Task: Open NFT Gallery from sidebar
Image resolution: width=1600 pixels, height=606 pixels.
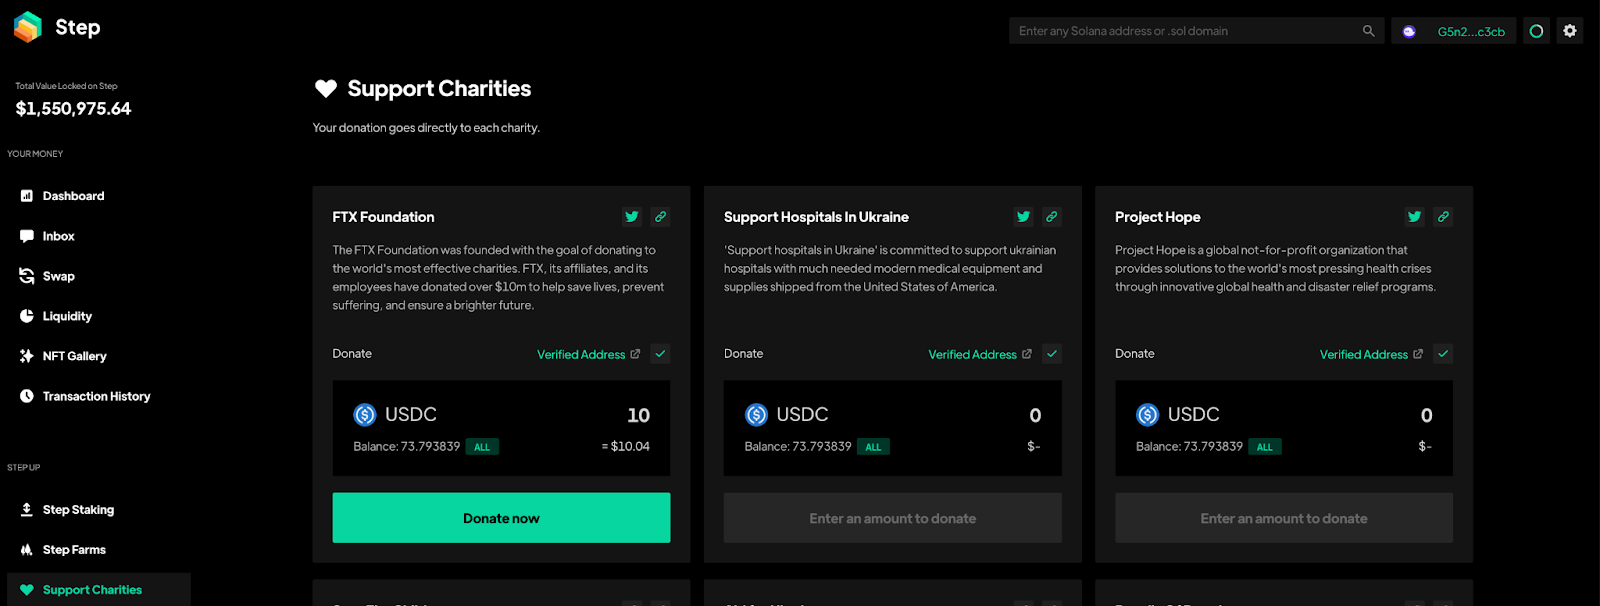Action: click(x=74, y=356)
